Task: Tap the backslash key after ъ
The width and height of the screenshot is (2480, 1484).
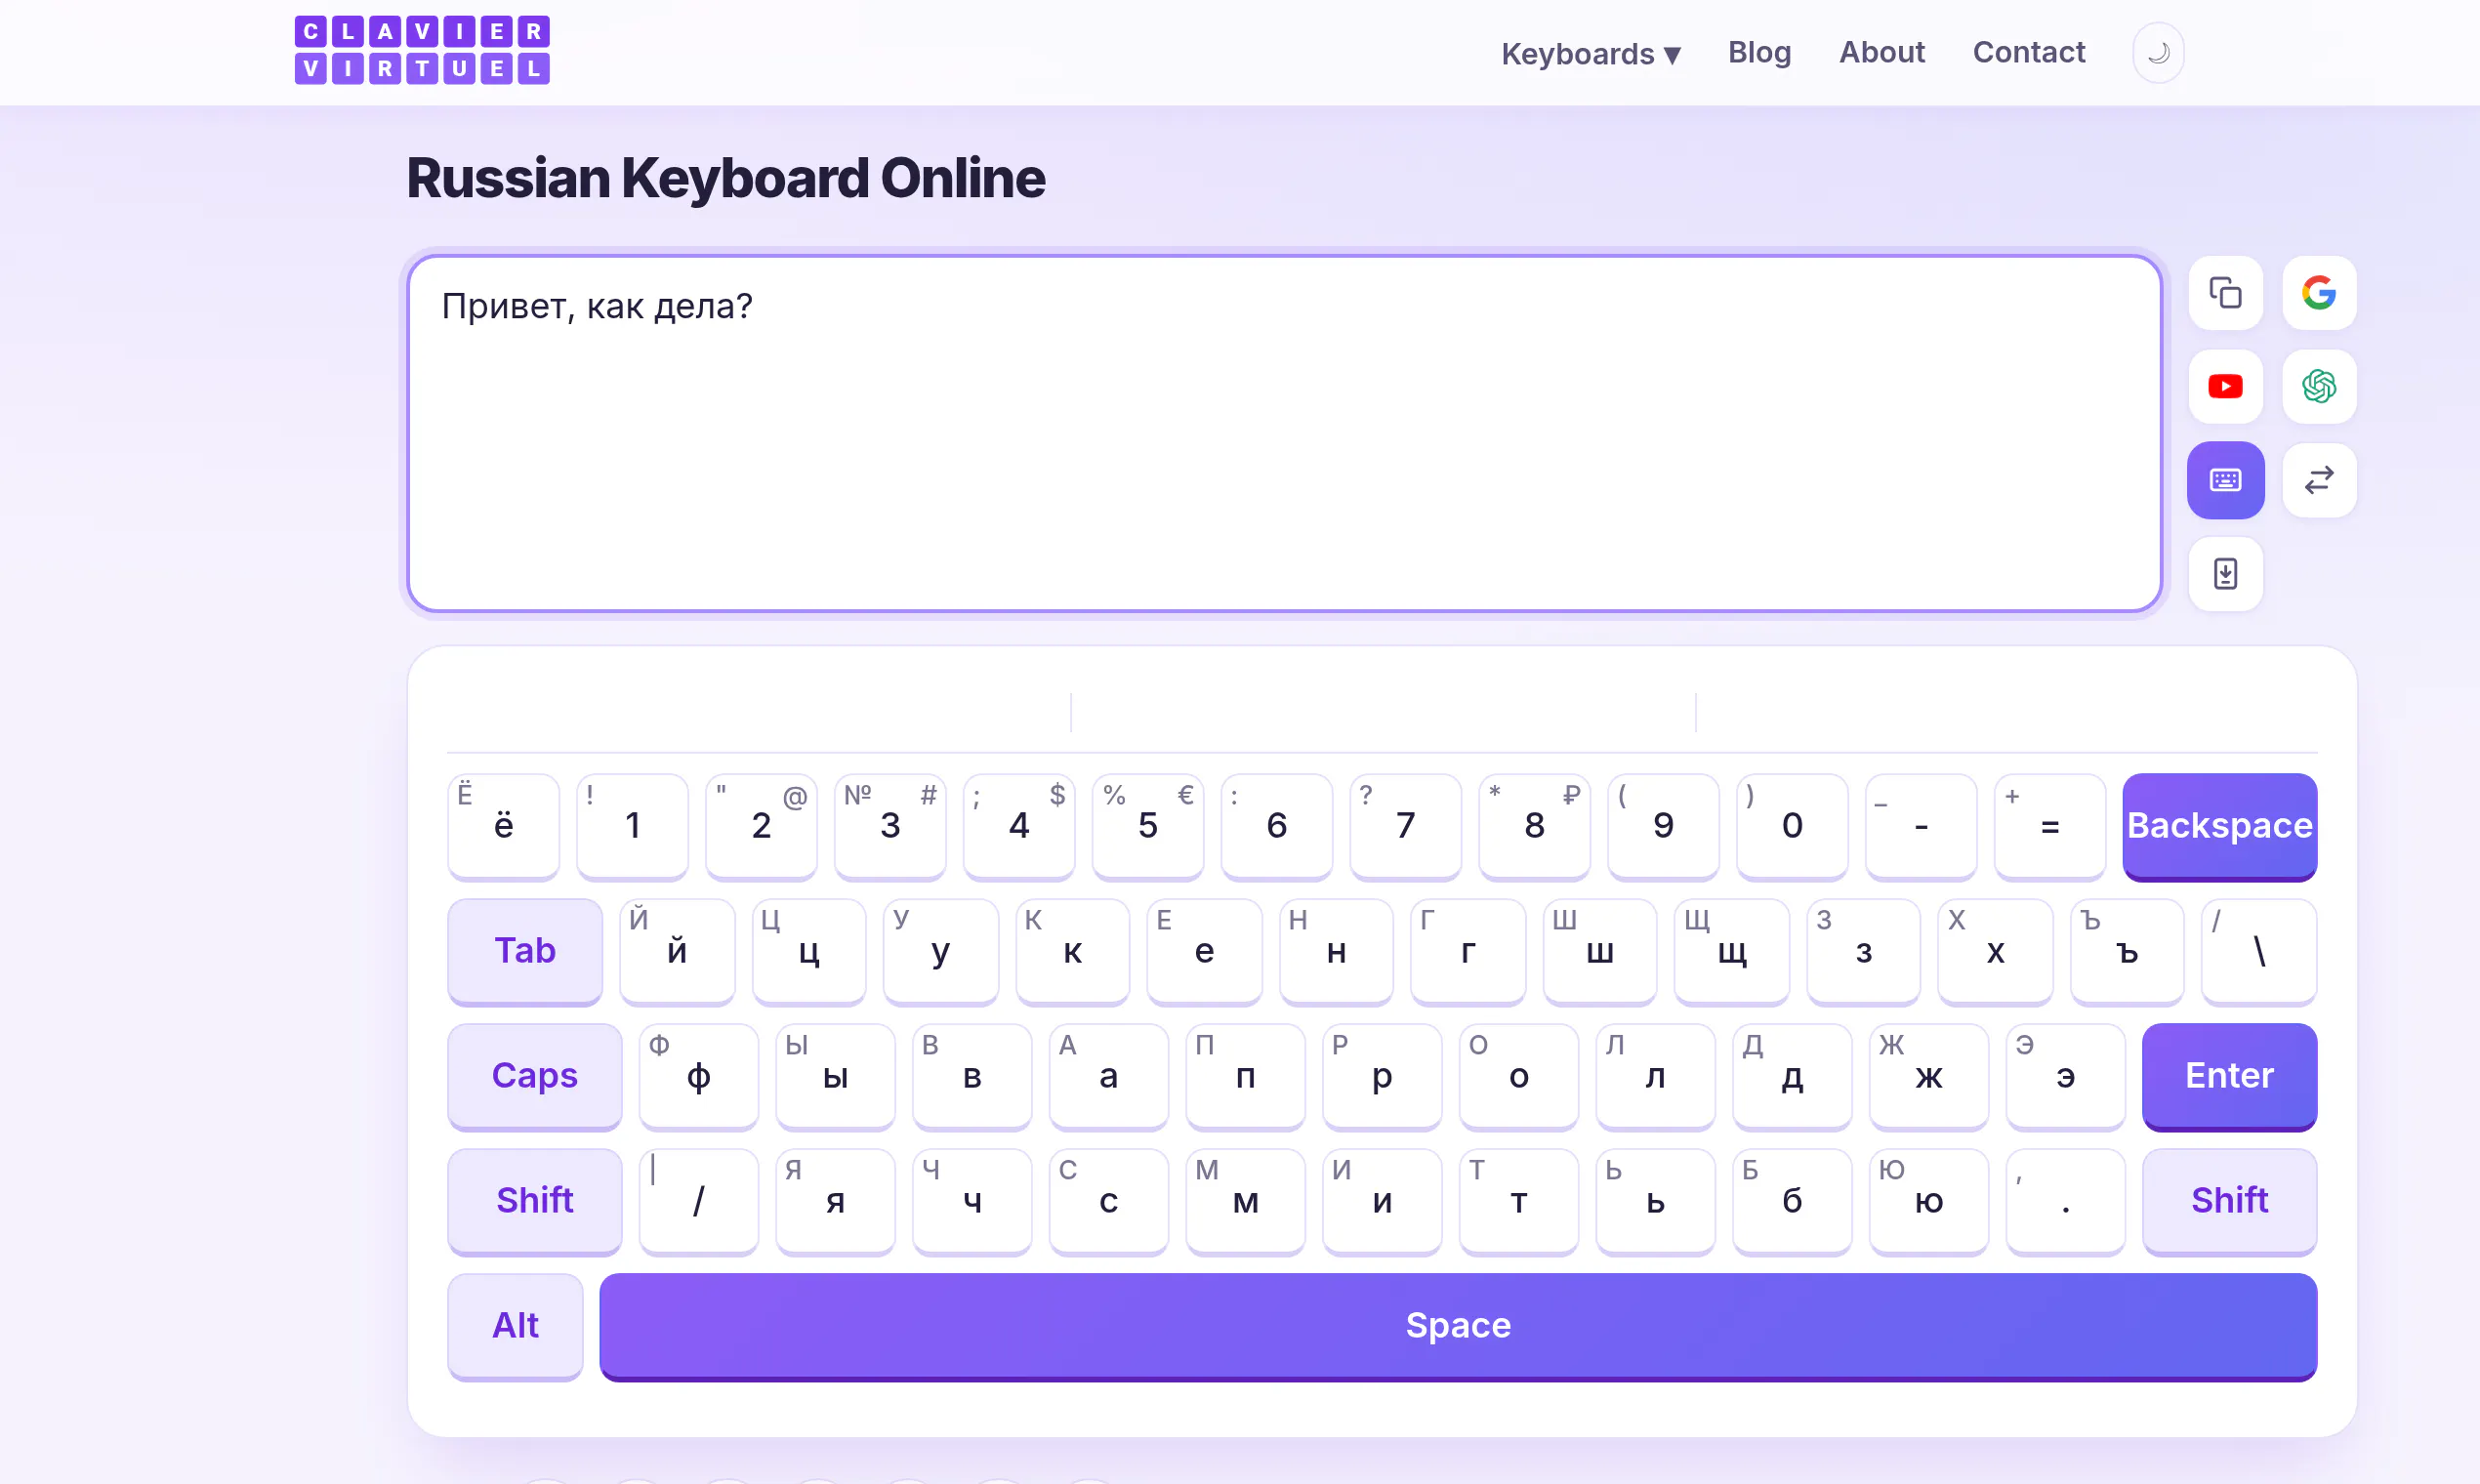Action: (2258, 951)
